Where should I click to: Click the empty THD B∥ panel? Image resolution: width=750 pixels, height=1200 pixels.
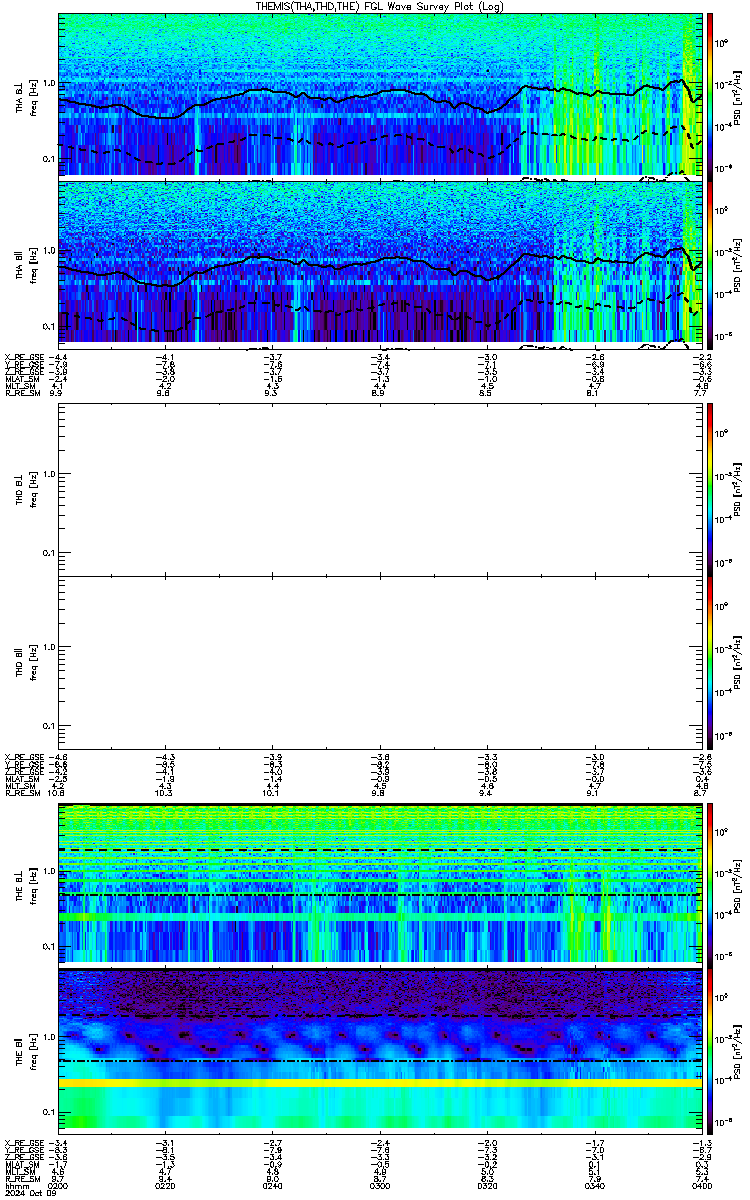pos(379,662)
